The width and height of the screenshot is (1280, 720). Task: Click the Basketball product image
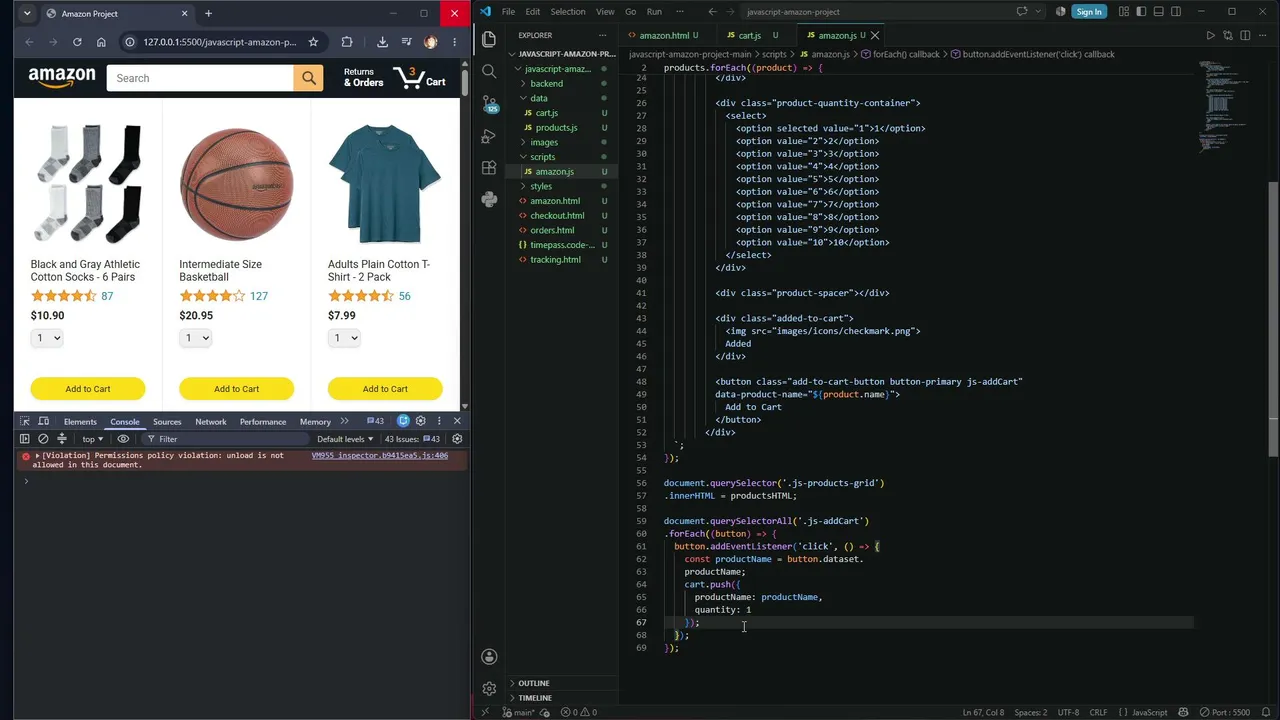pyautogui.click(x=236, y=184)
